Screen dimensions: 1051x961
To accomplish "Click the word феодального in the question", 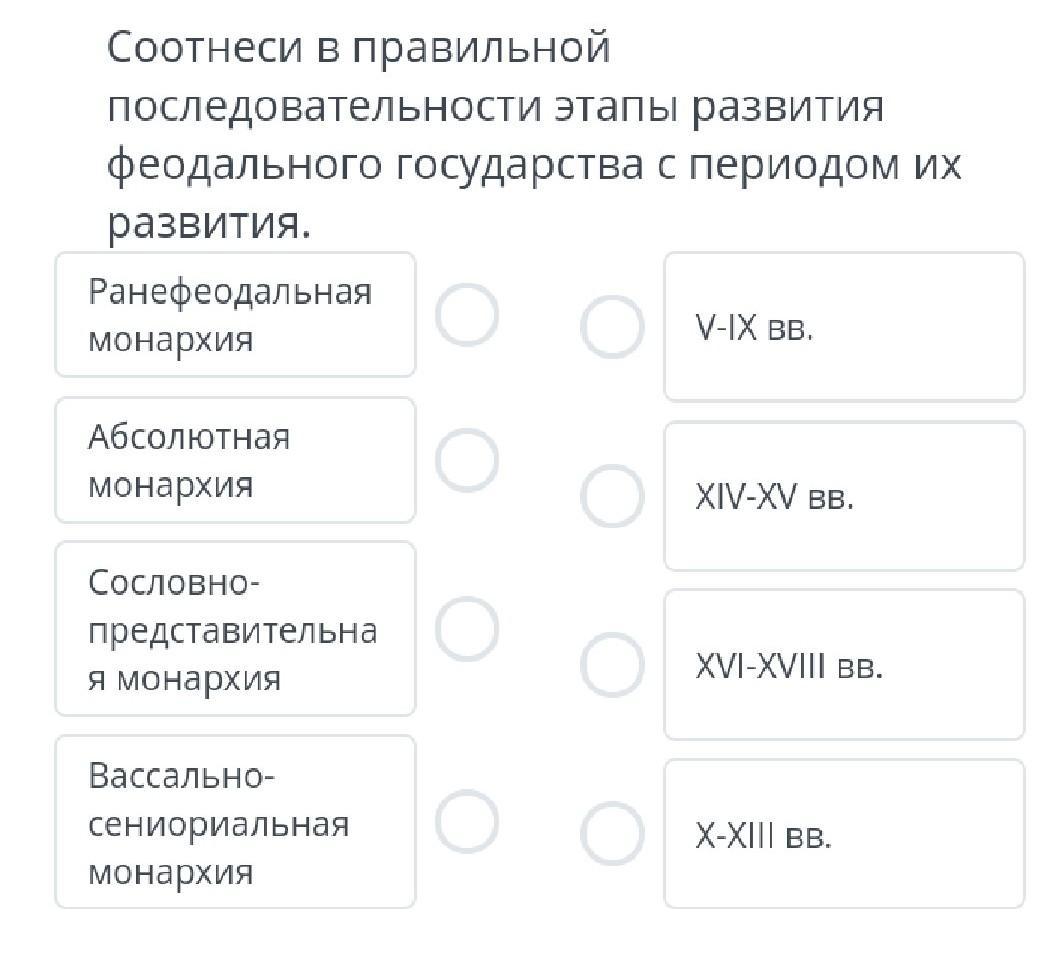I will (x=244, y=165).
